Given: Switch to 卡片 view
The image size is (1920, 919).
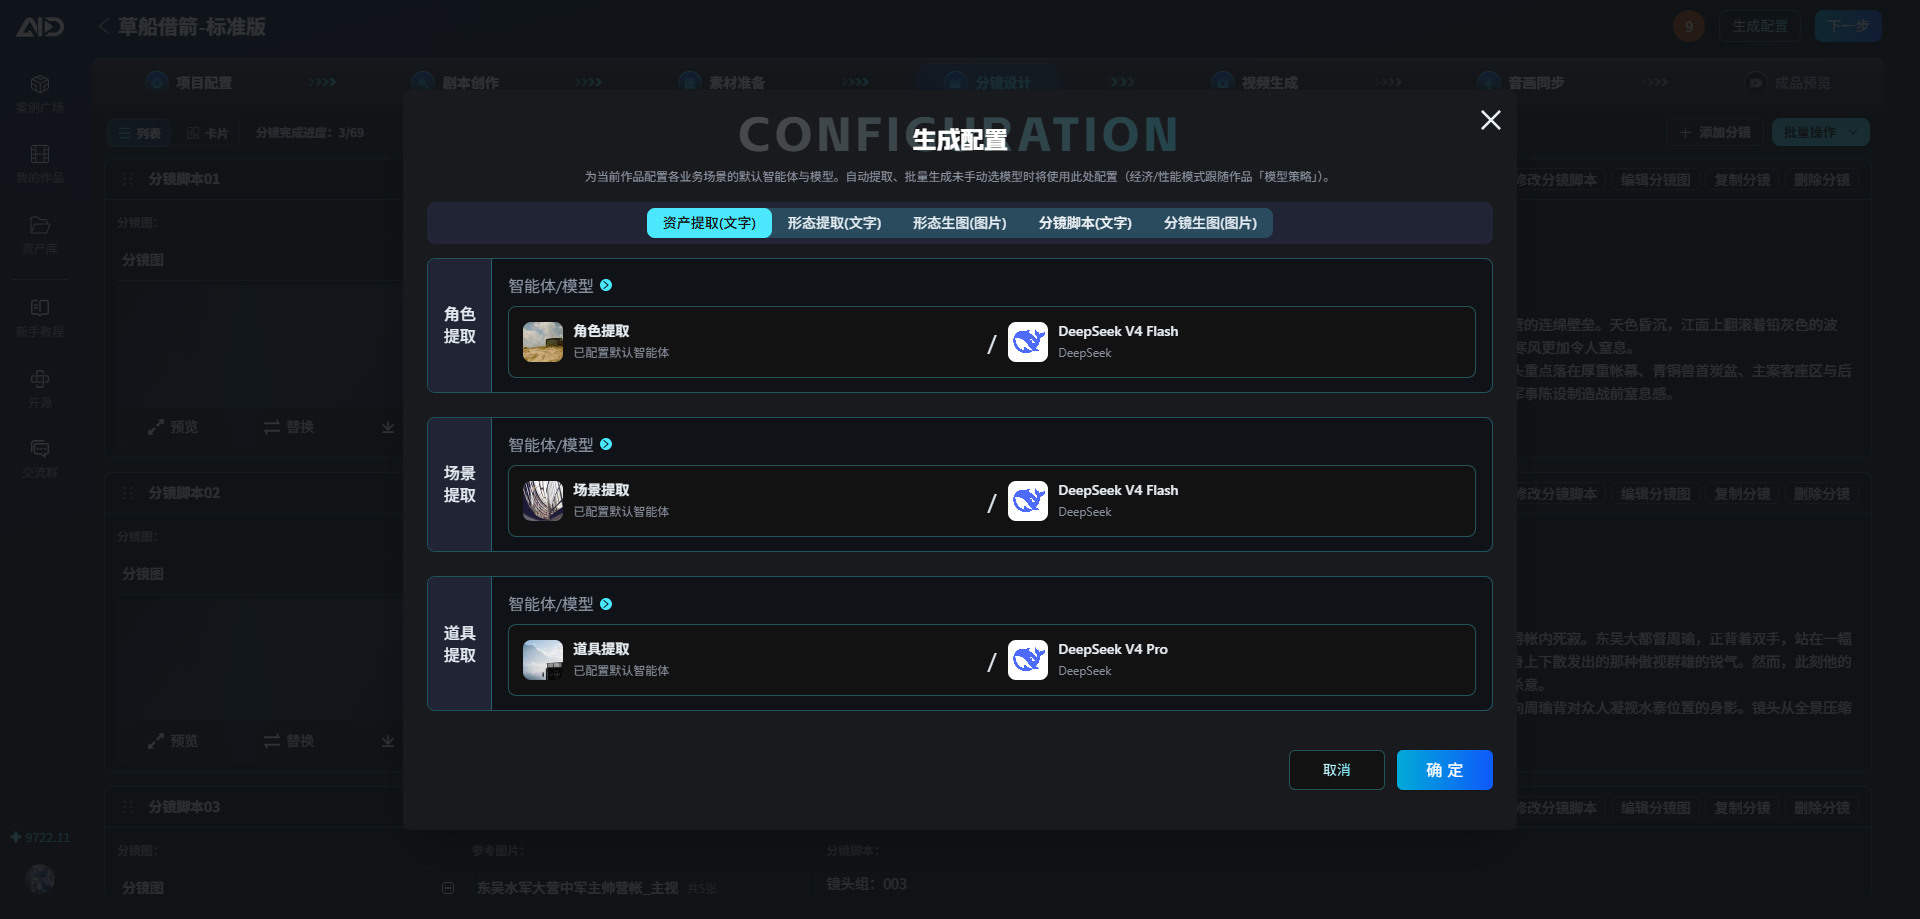Looking at the screenshot, I should [x=207, y=133].
